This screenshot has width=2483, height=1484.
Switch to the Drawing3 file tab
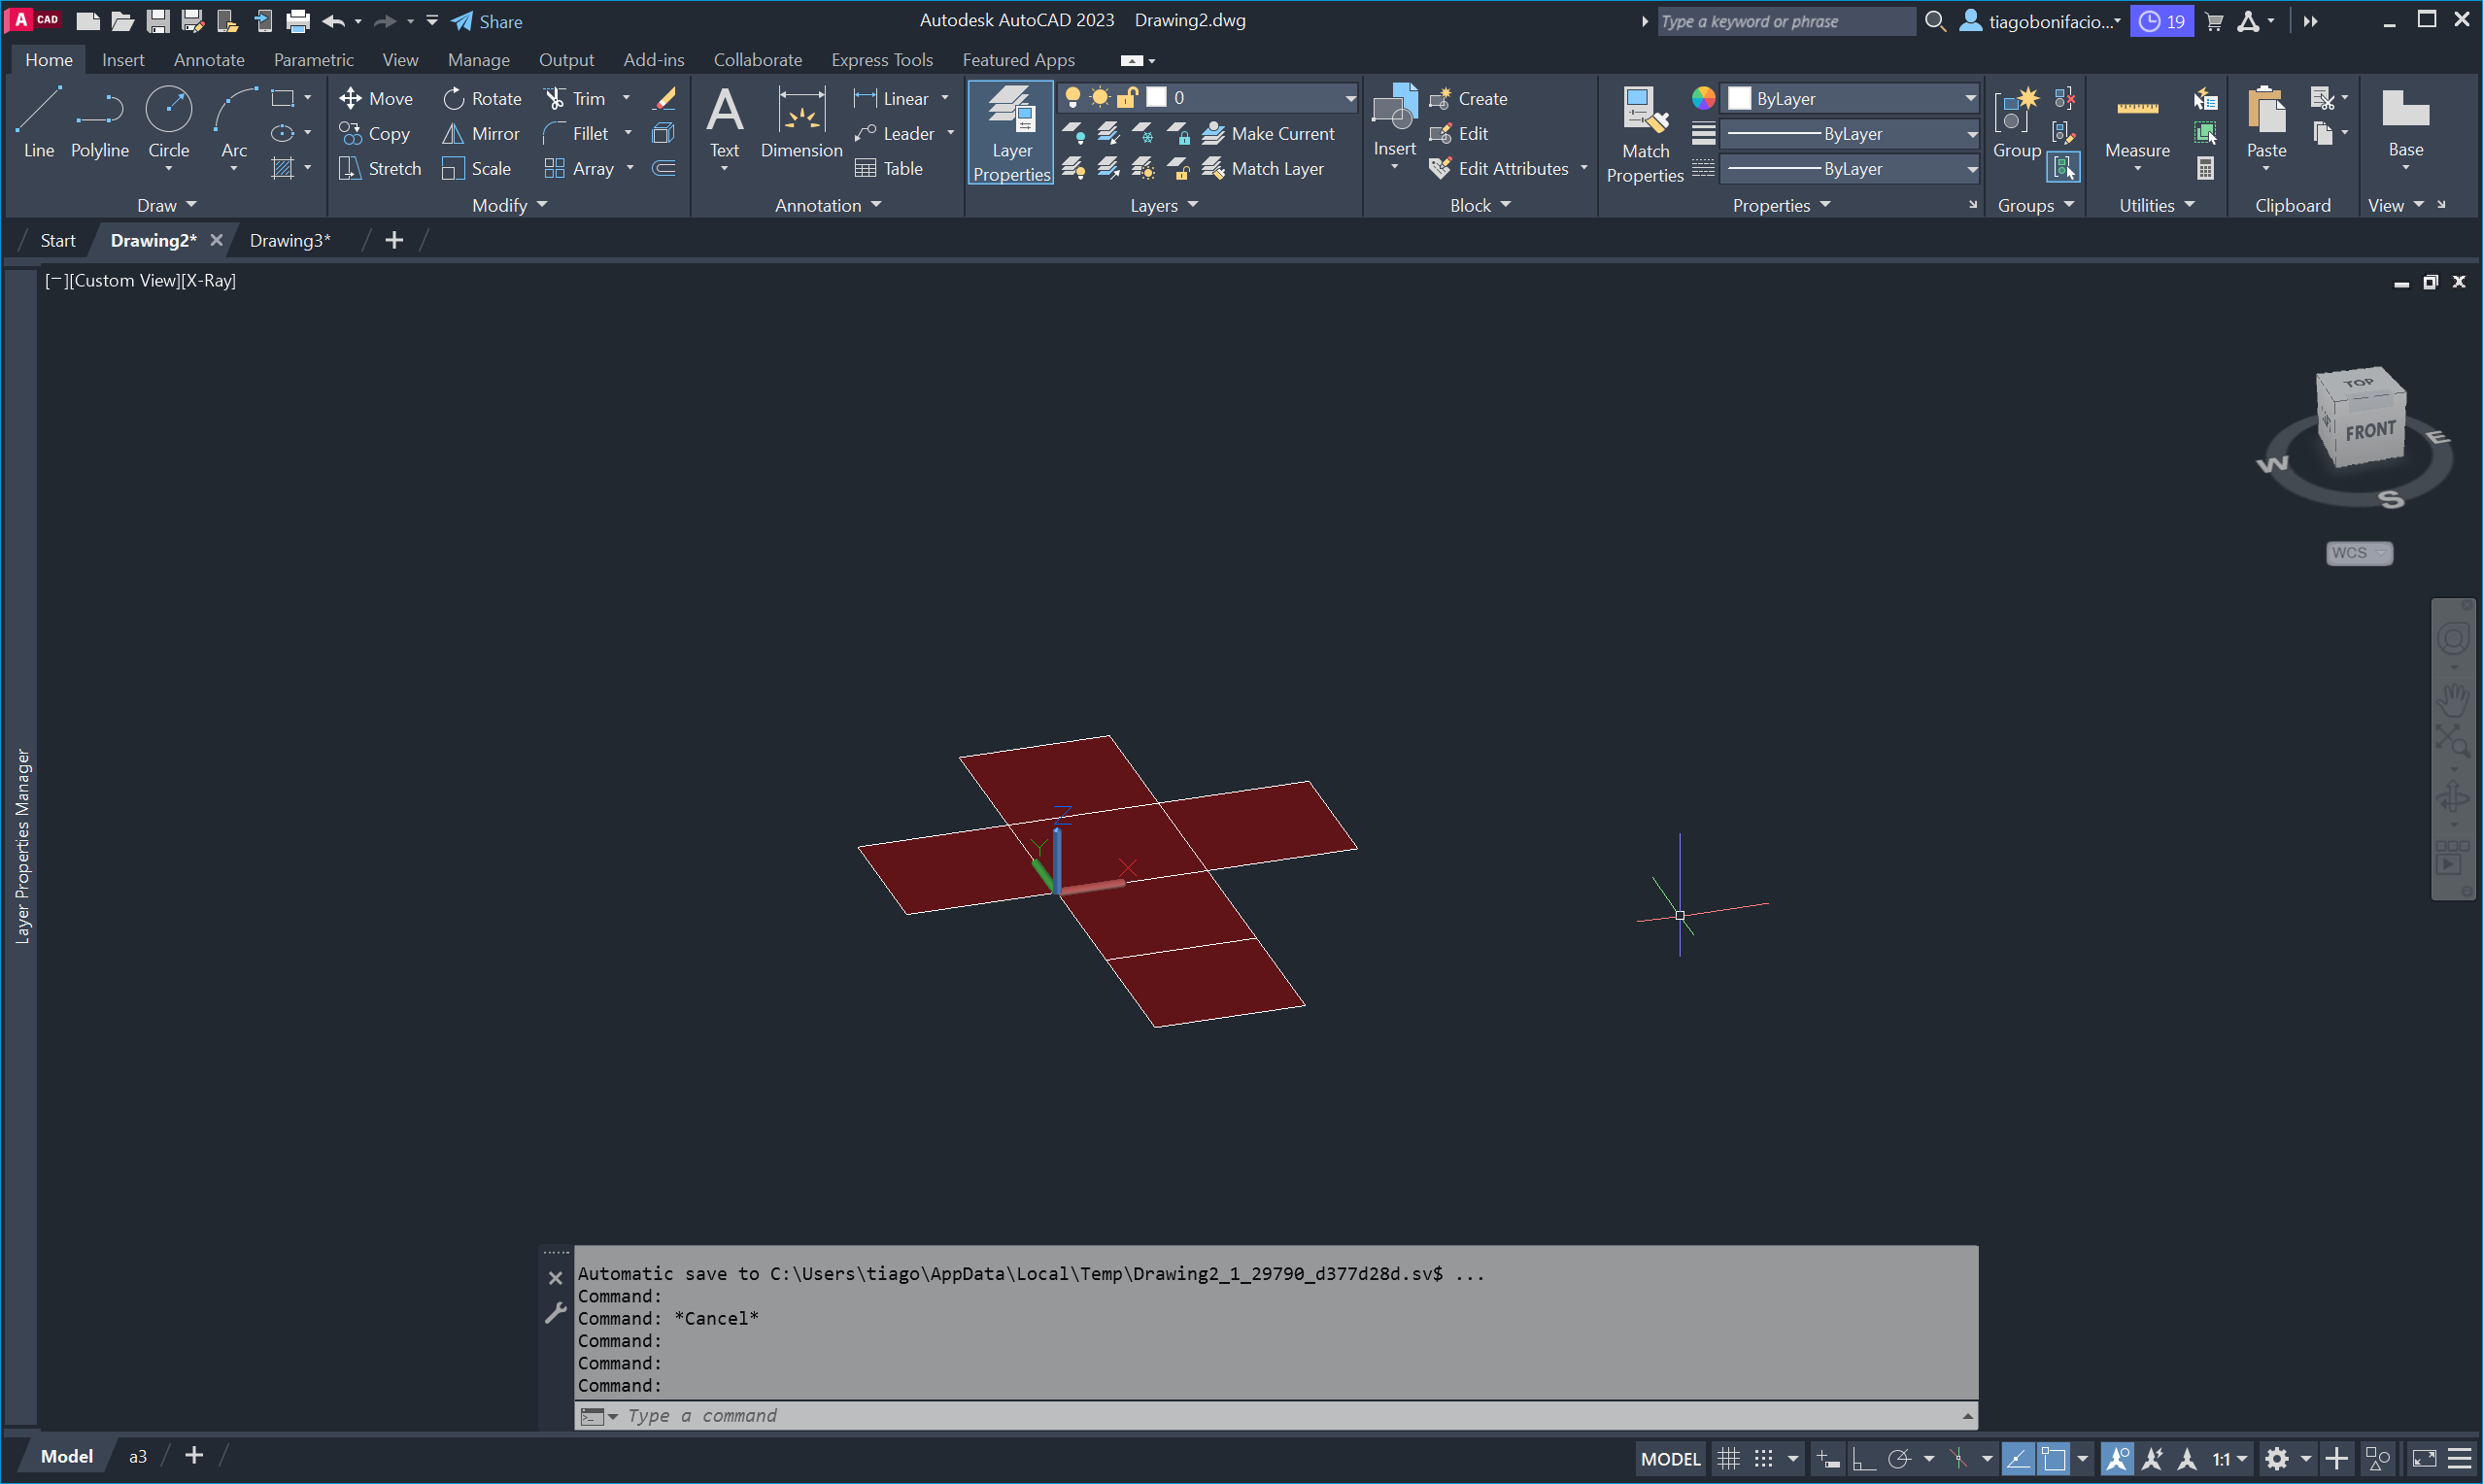coord(289,240)
